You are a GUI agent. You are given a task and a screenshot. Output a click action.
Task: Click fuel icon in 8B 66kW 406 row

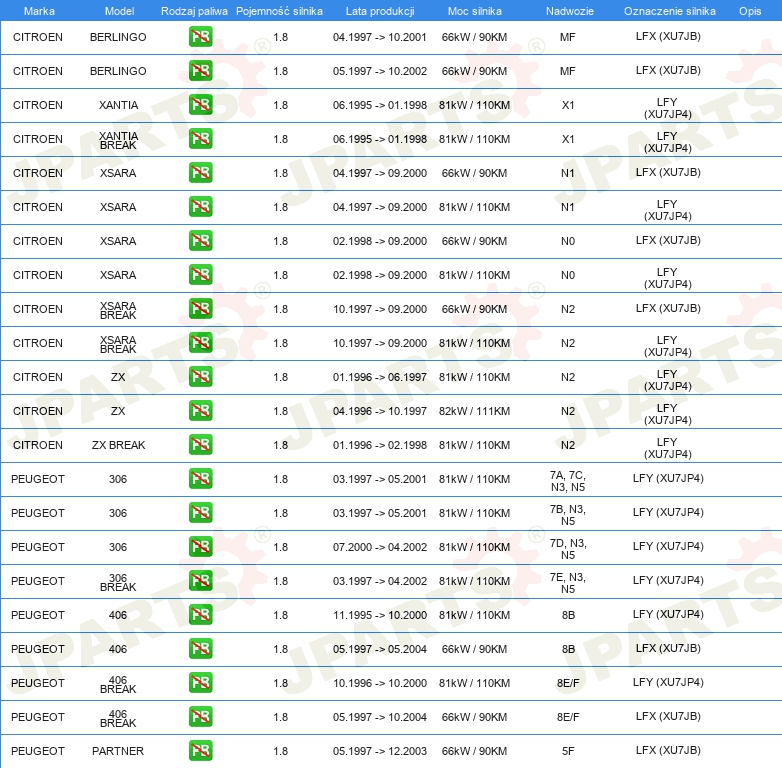click(x=200, y=648)
